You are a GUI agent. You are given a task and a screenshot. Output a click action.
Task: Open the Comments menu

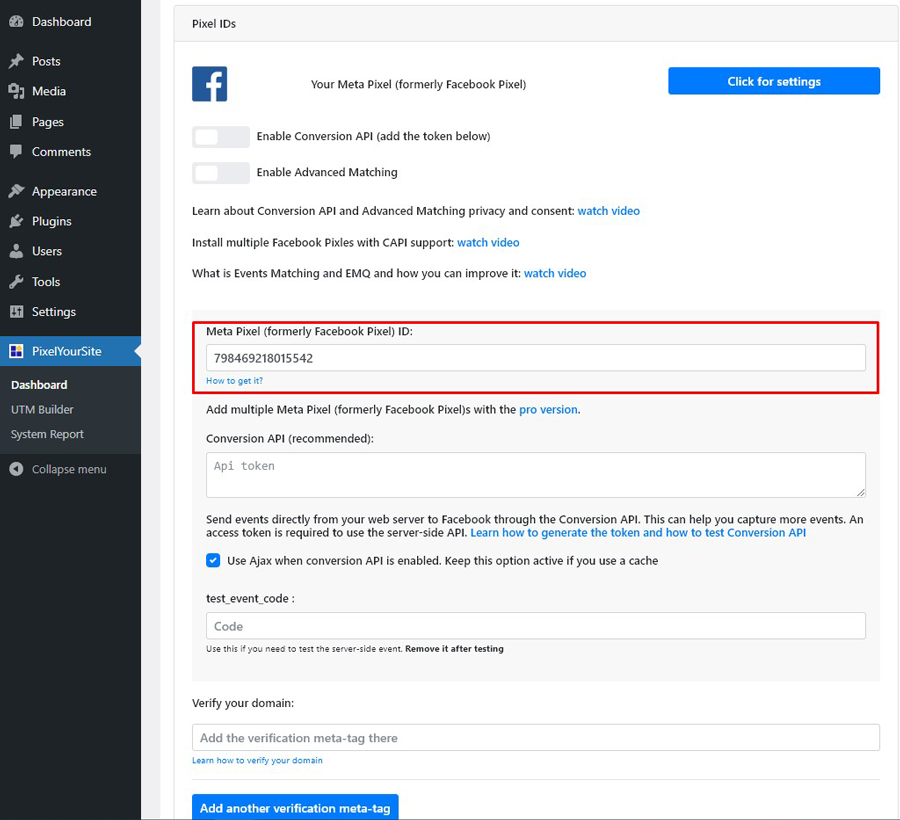coord(61,151)
